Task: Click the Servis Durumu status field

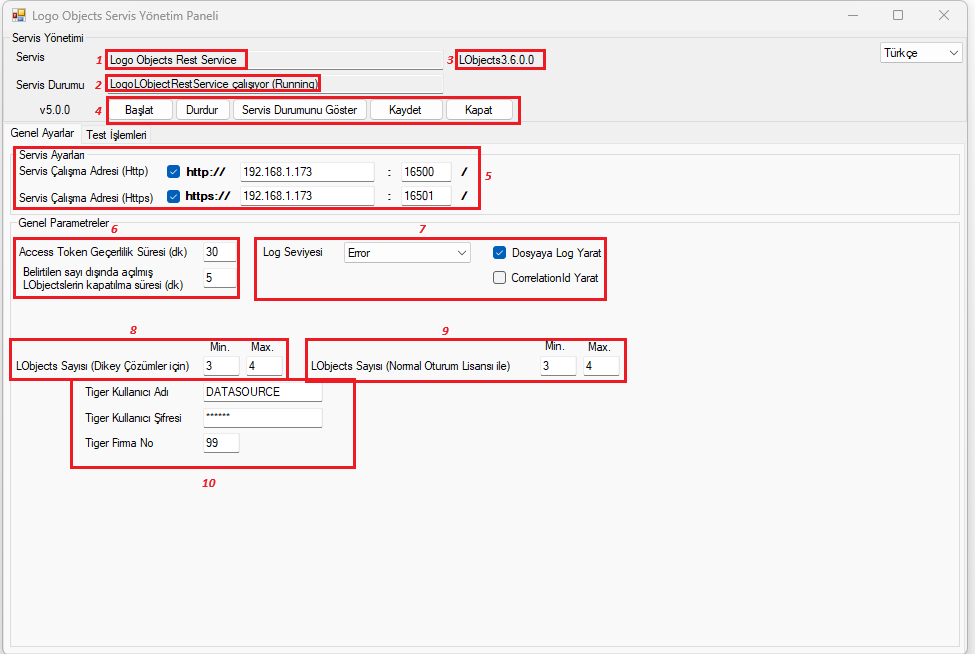Action: tap(274, 84)
